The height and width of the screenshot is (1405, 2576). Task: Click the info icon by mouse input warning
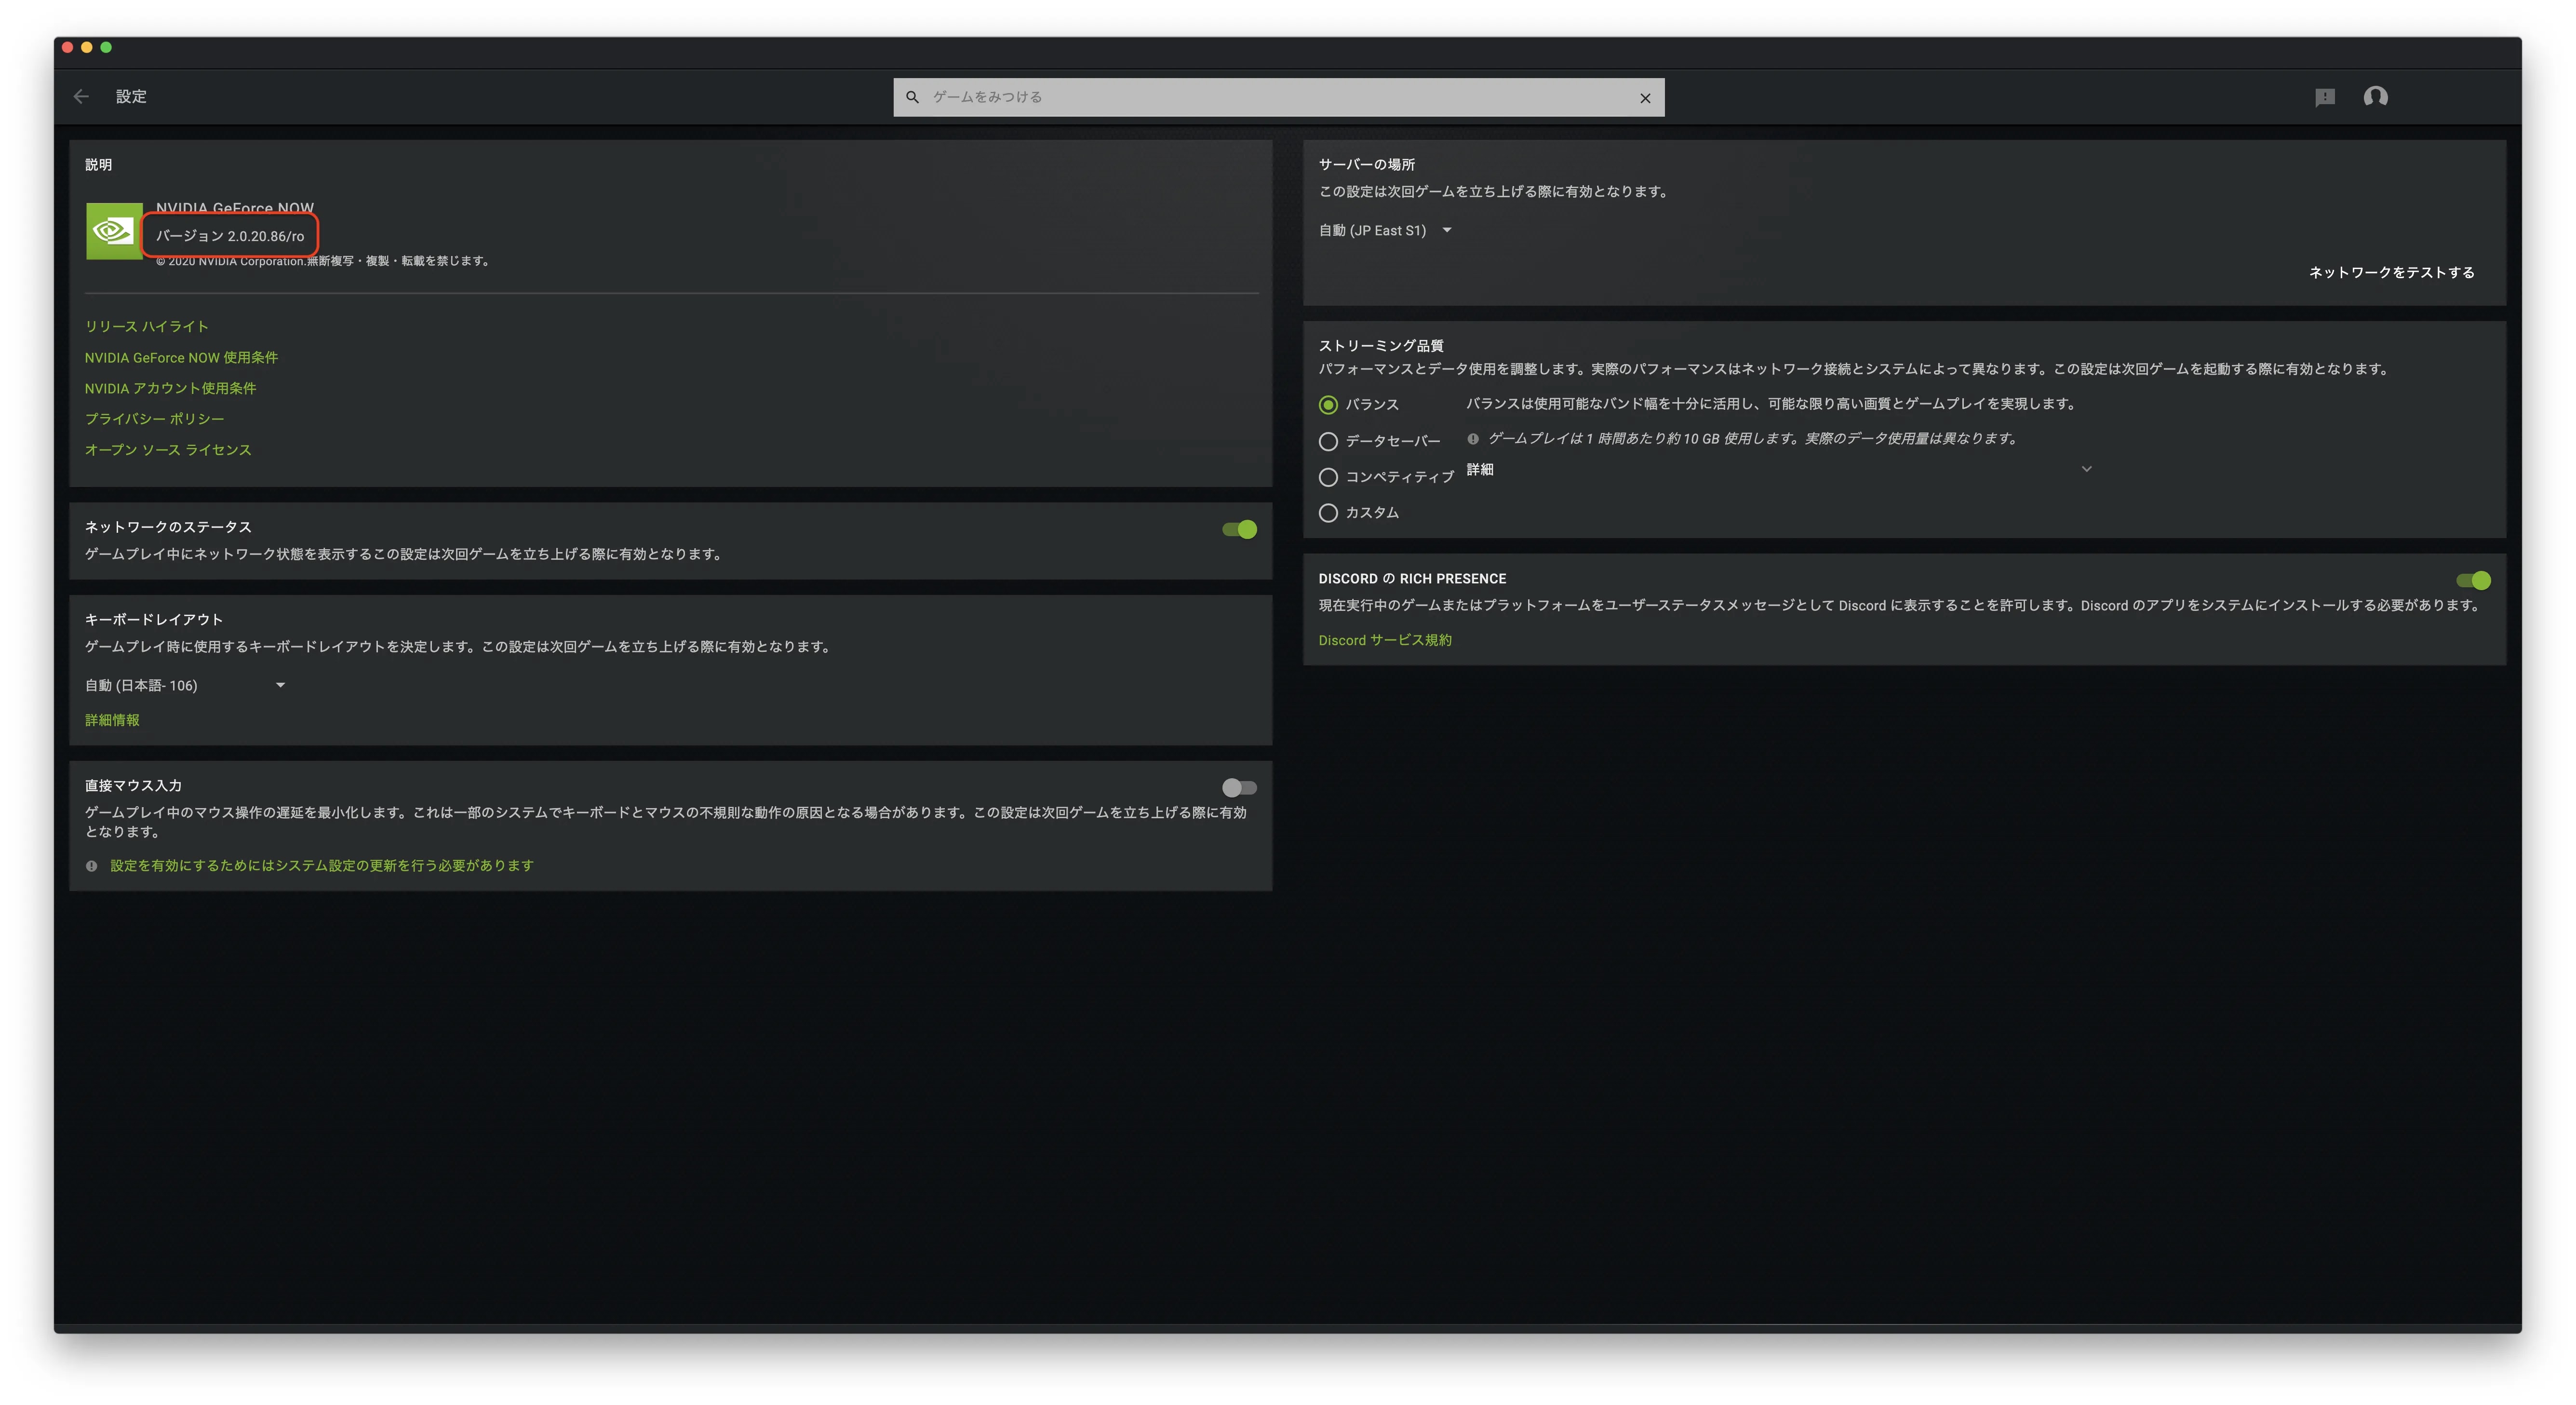pos(92,866)
